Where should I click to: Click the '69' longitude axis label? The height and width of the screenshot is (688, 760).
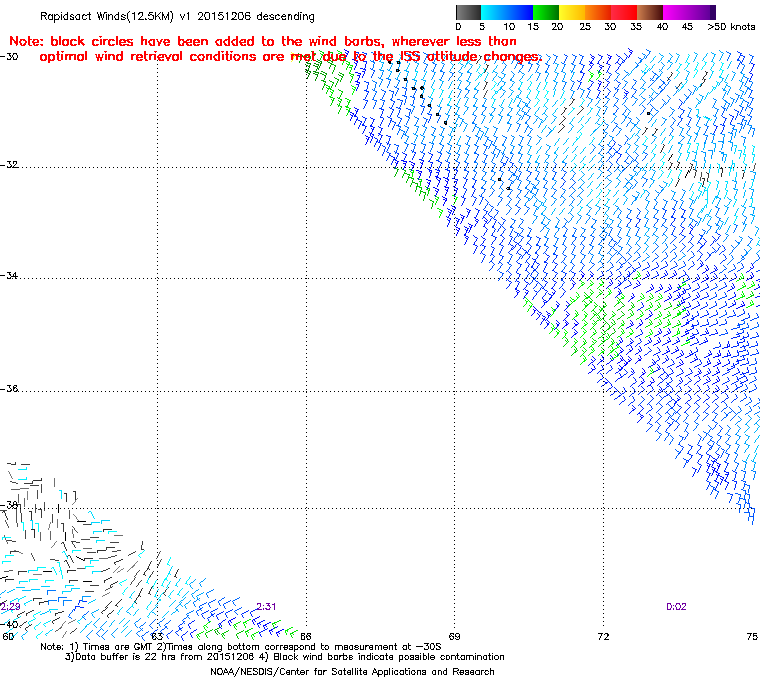[454, 636]
